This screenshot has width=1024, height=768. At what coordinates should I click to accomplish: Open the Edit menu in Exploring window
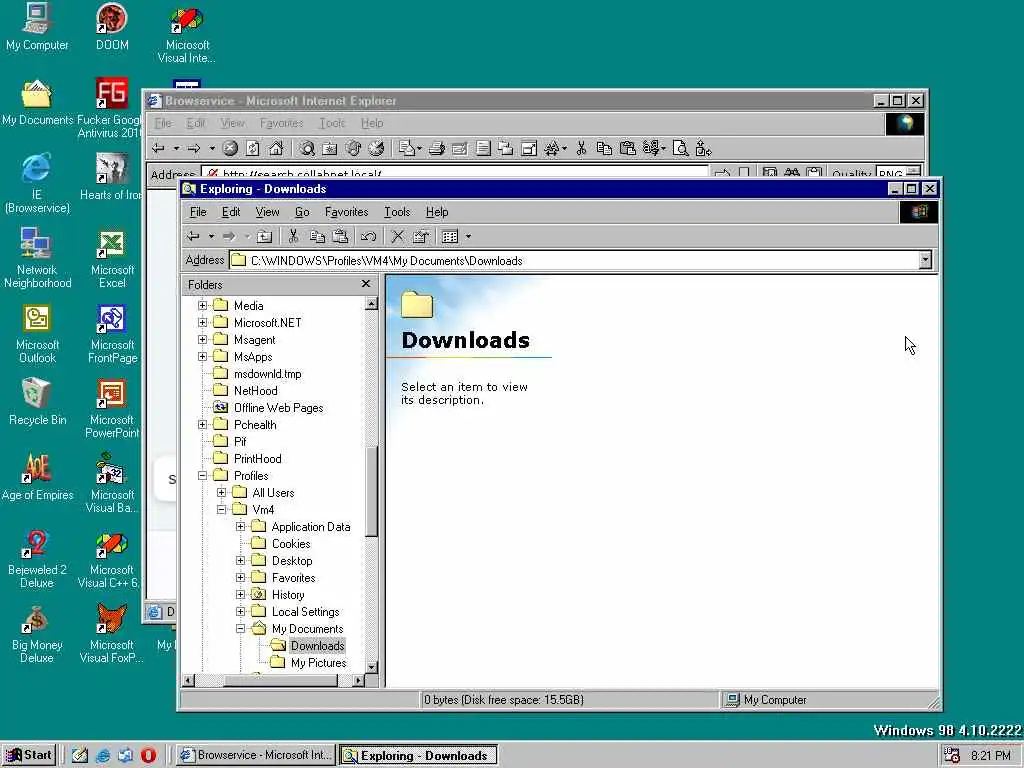231,212
